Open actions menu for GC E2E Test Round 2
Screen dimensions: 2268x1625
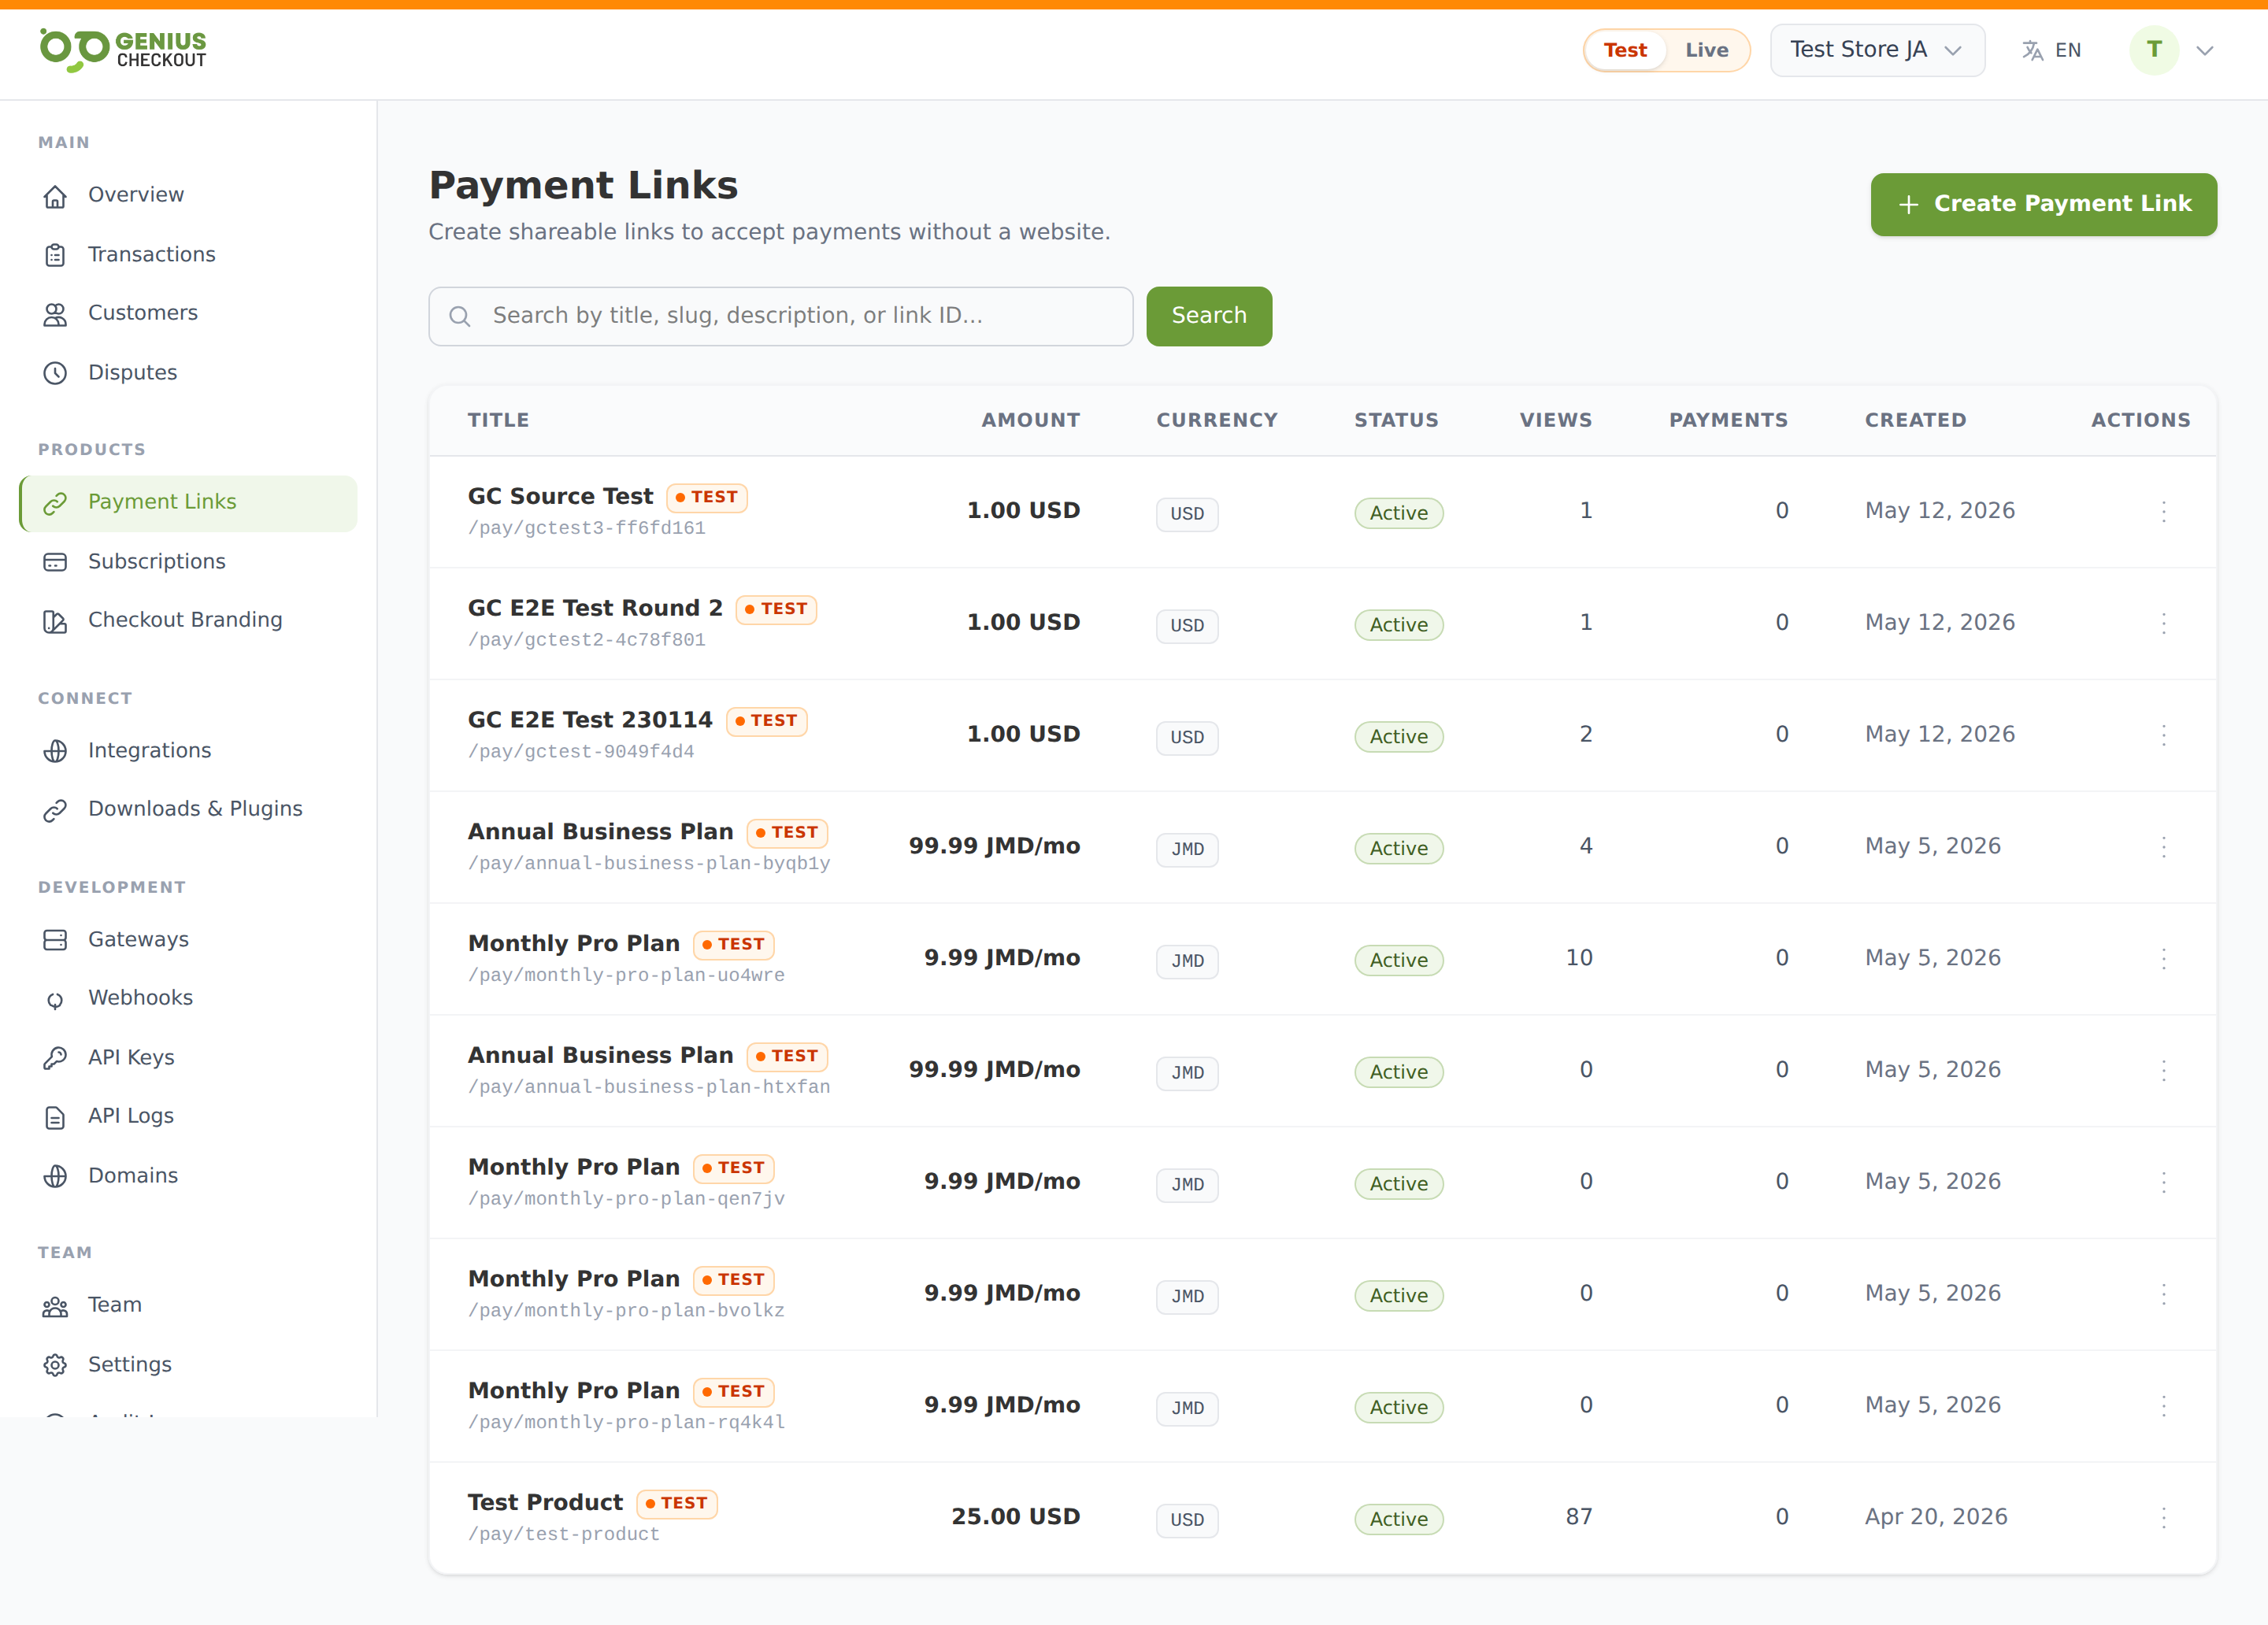2163,623
